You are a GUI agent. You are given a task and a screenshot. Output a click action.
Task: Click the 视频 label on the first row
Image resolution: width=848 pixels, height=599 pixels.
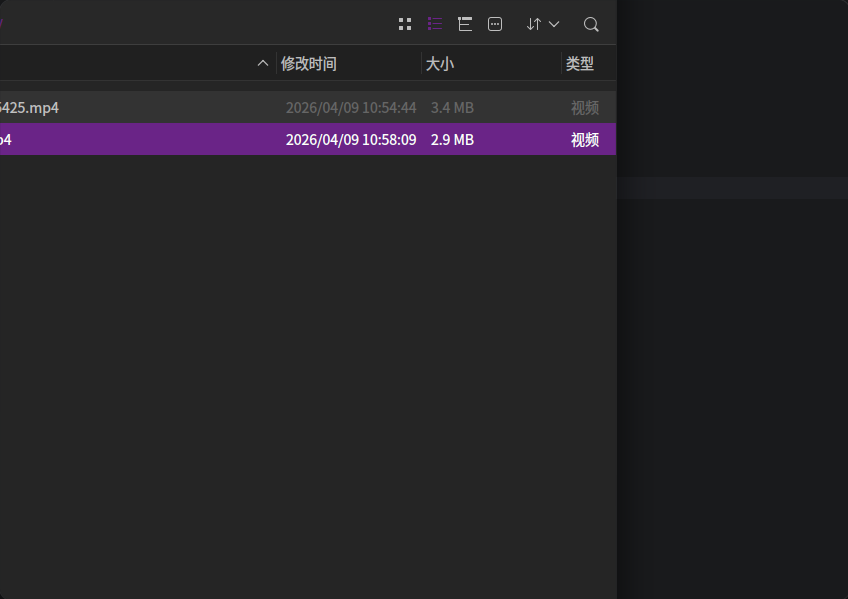coord(584,107)
